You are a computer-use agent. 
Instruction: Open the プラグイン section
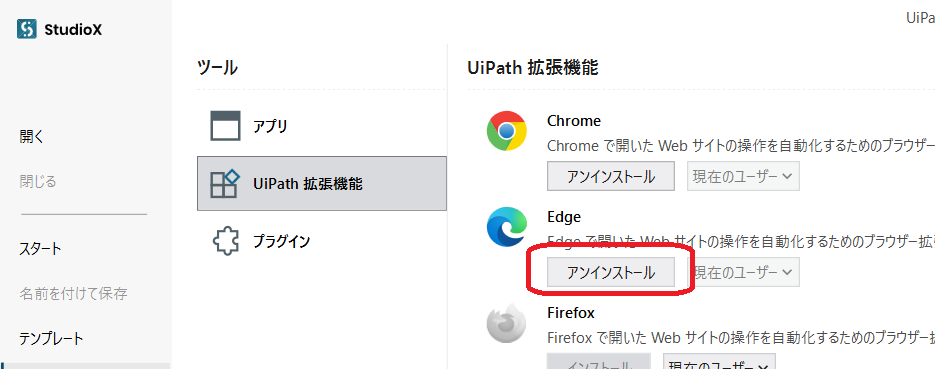[x=321, y=241]
